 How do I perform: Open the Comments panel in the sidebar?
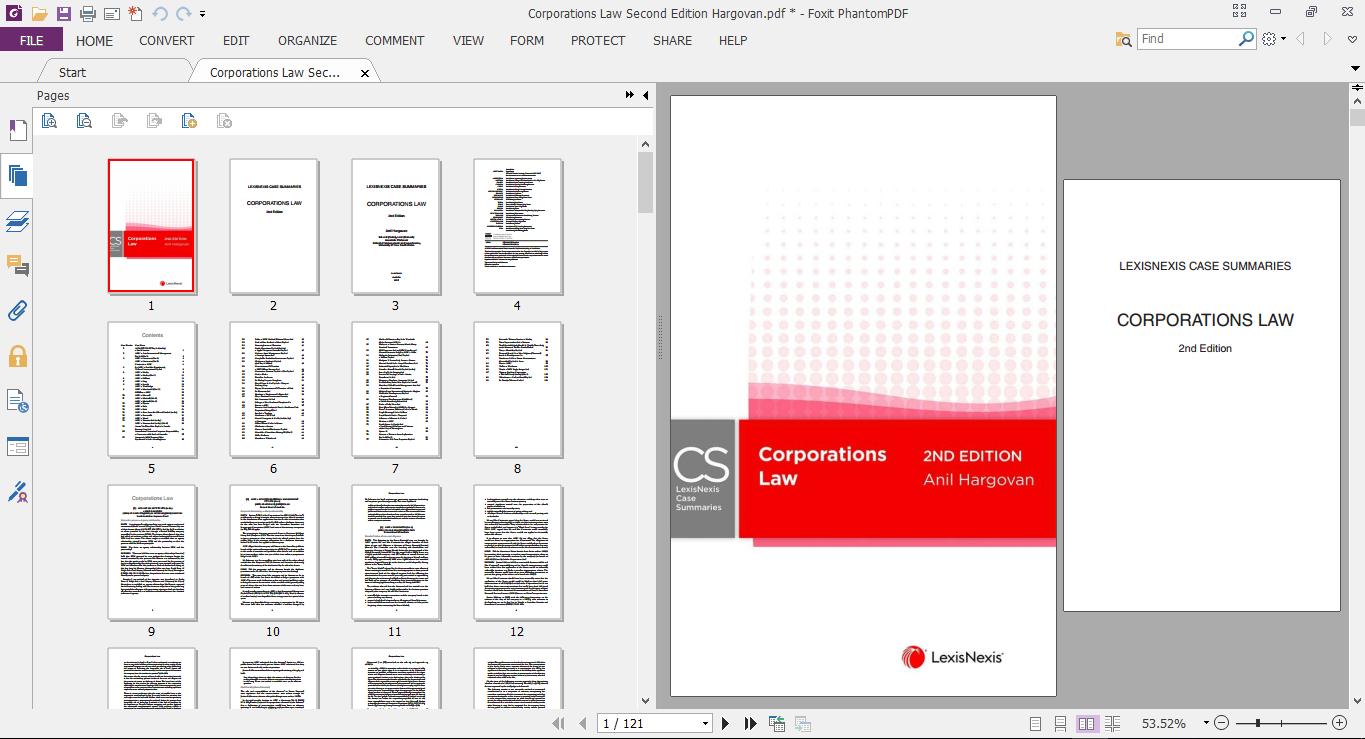pyautogui.click(x=17, y=266)
